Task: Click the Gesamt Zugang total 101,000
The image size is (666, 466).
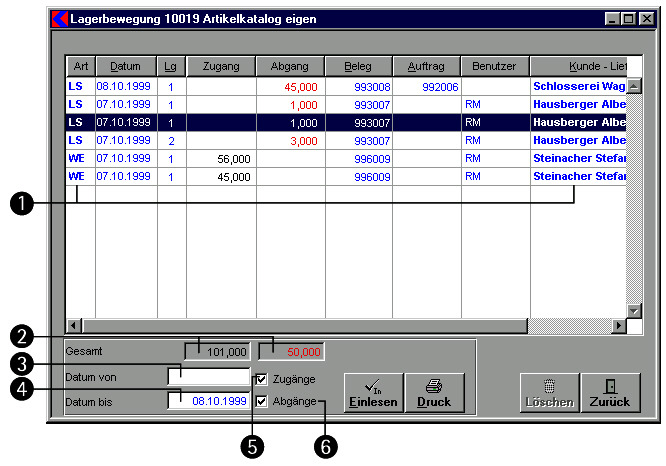Action: click(218, 352)
